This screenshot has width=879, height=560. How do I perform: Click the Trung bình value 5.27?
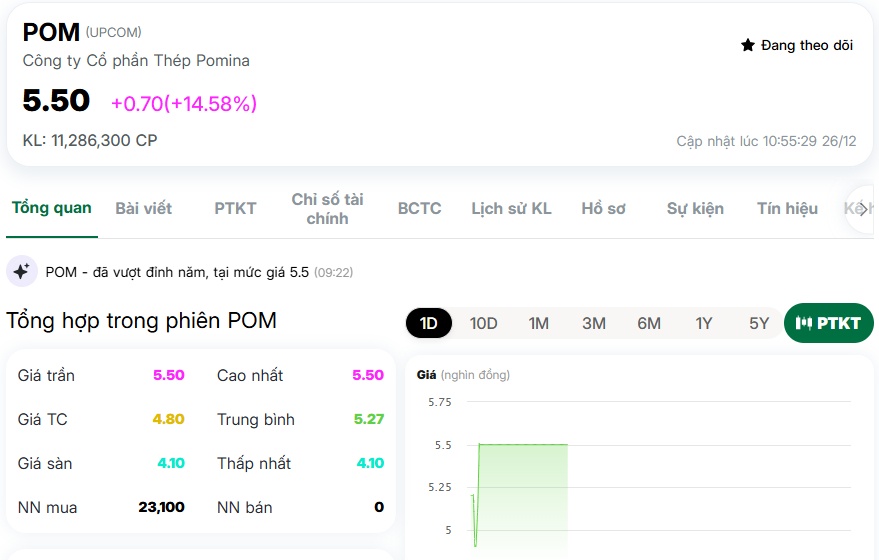tap(369, 419)
